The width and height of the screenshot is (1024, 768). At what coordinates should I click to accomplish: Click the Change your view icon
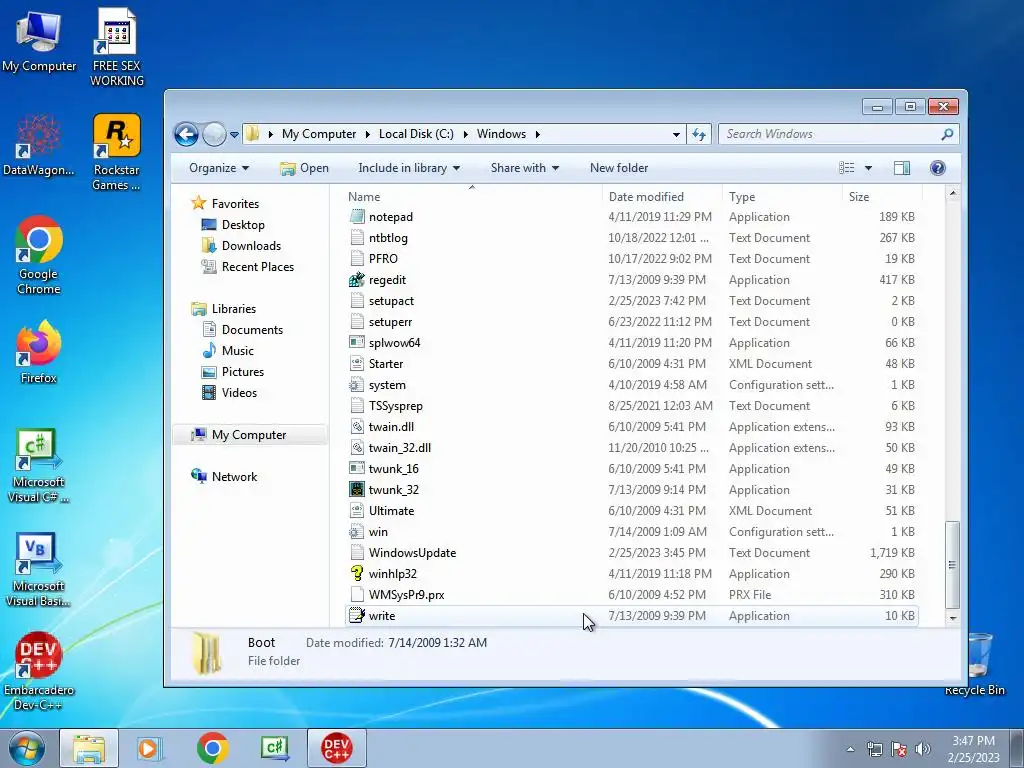pos(846,168)
